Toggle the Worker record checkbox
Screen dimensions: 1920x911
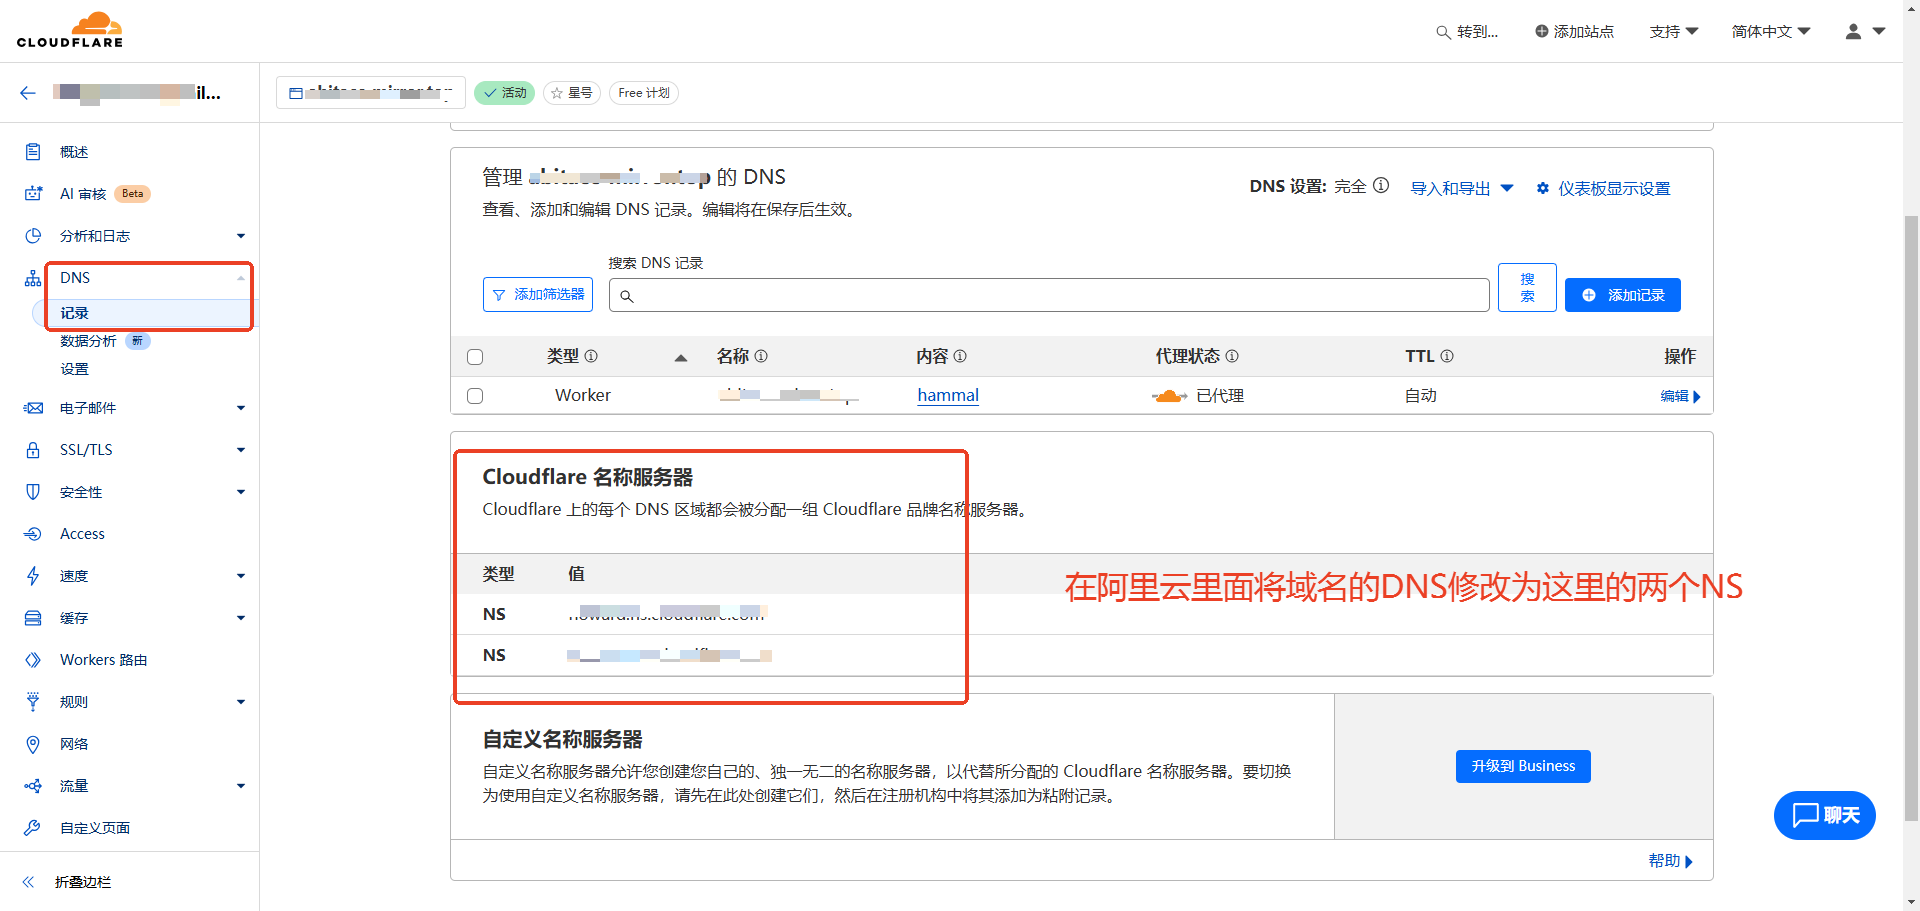pos(475,396)
